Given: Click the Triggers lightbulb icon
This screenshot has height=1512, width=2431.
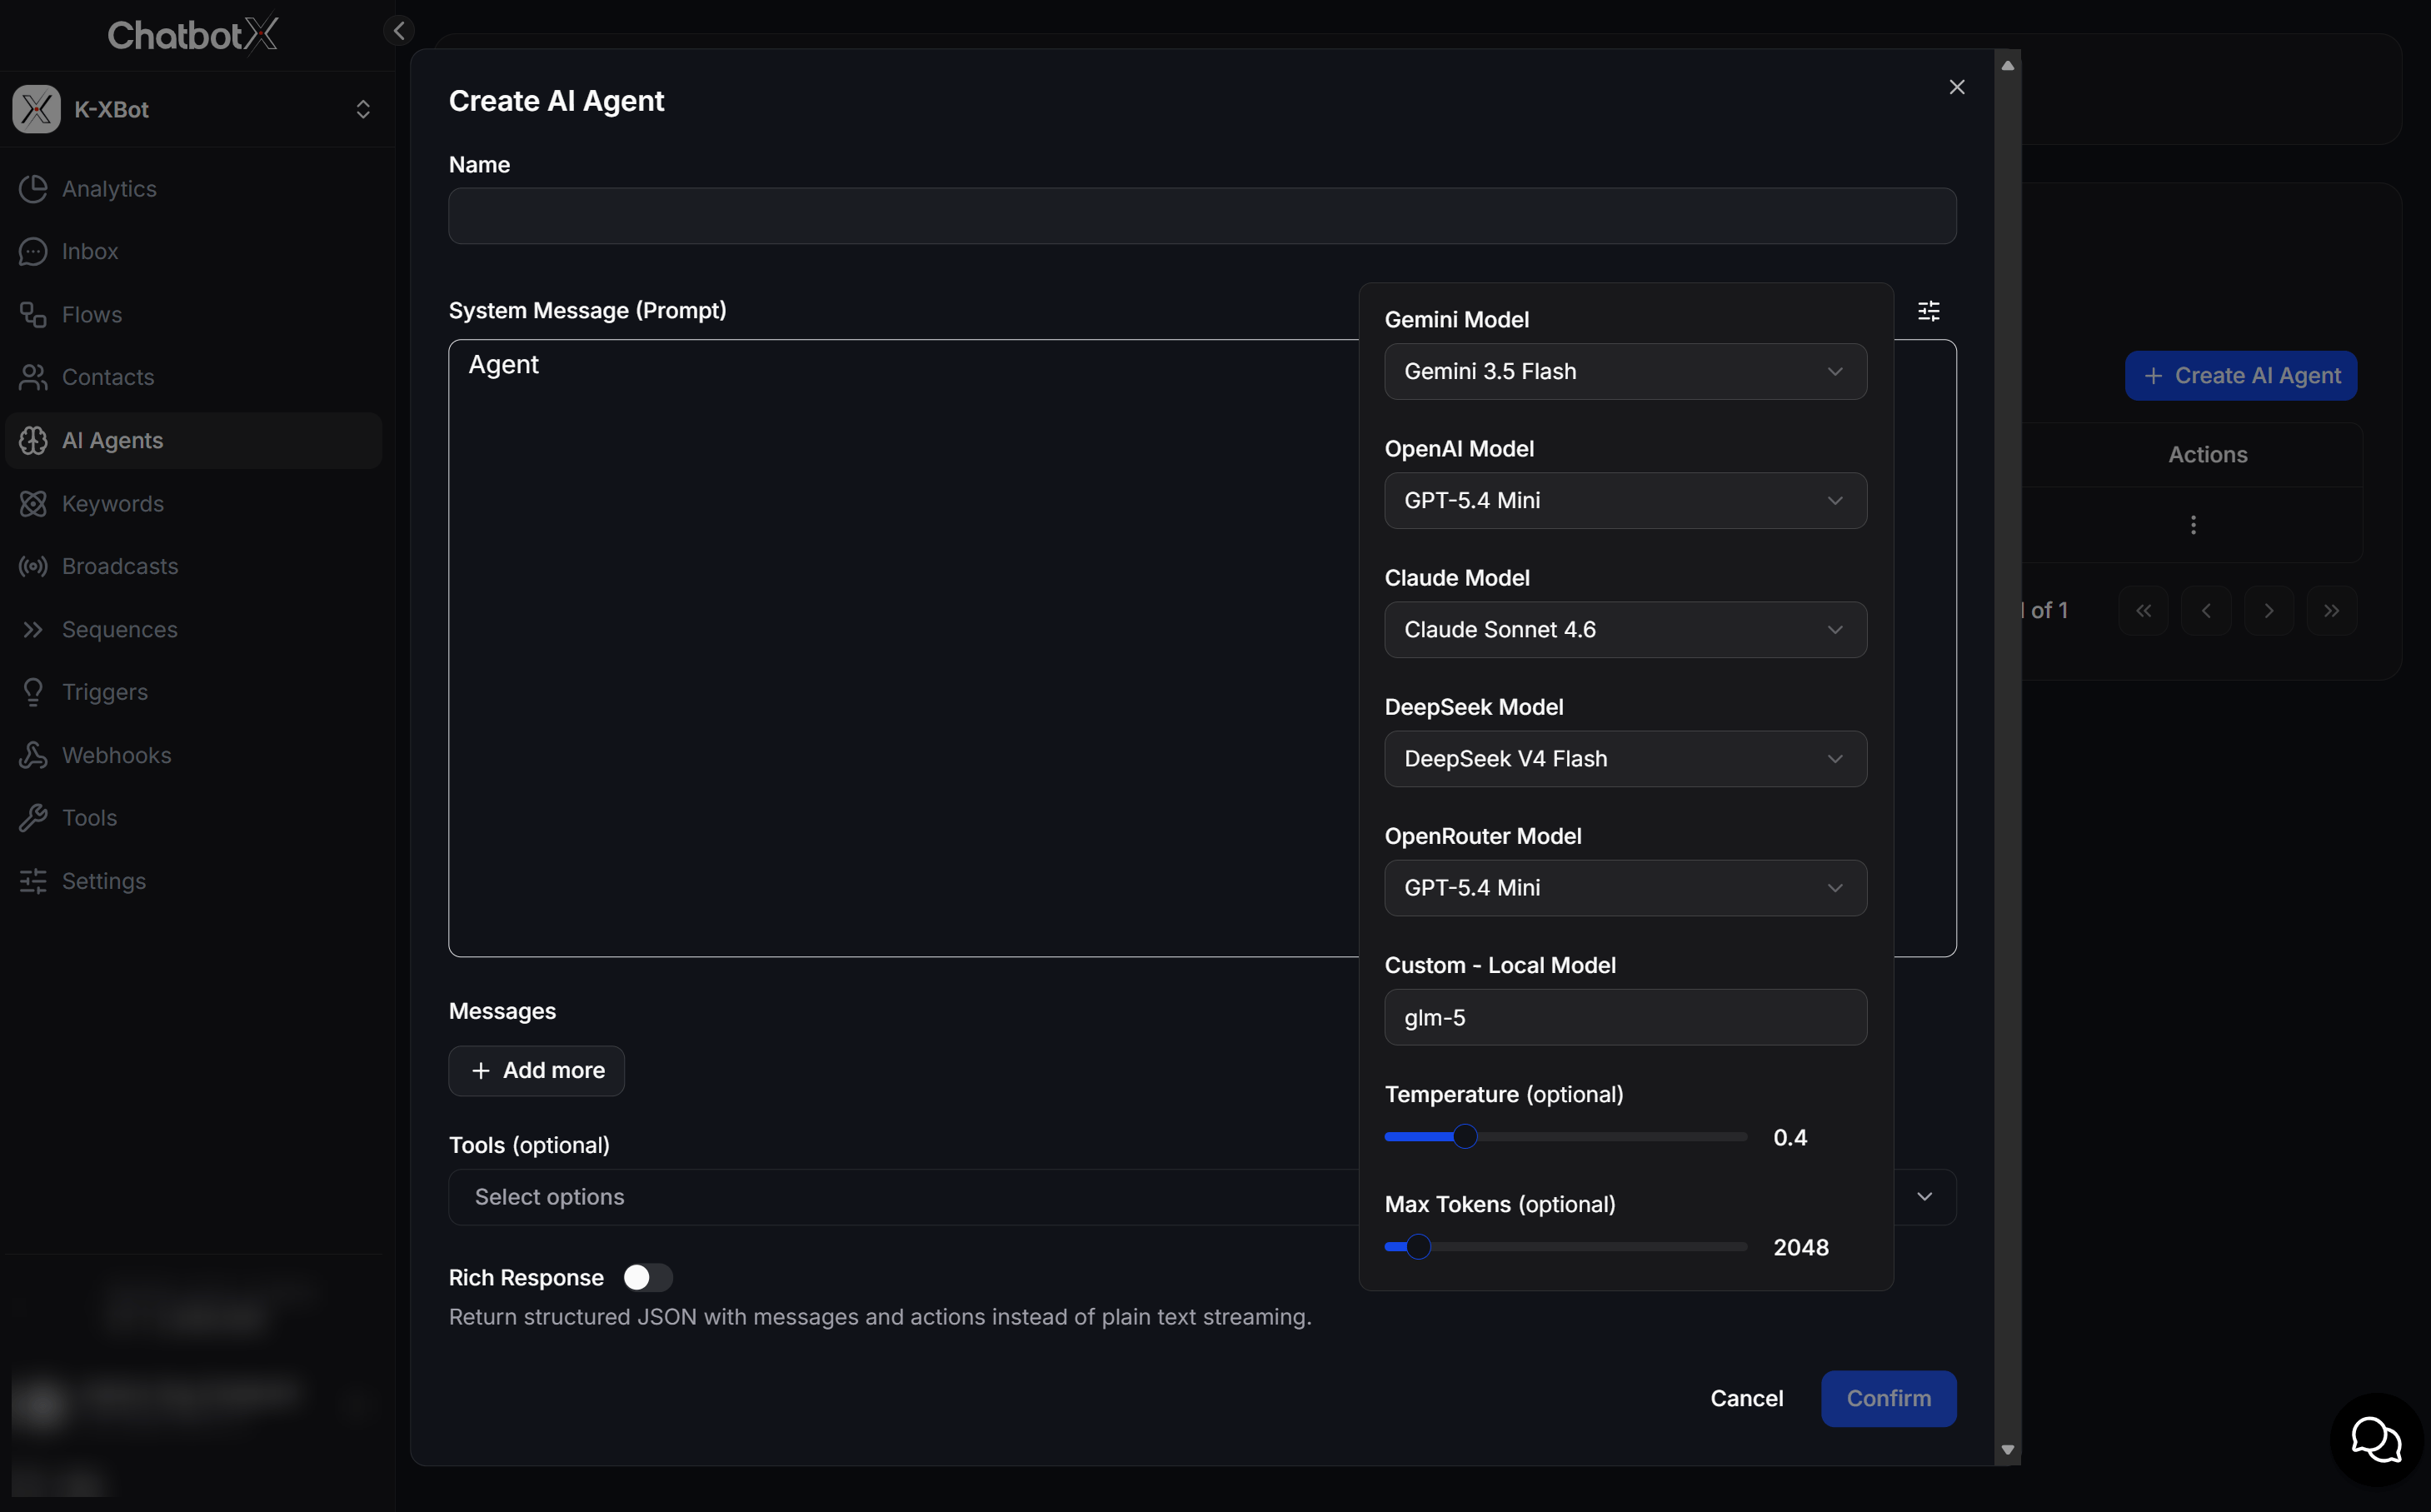Looking at the screenshot, I should (33, 693).
